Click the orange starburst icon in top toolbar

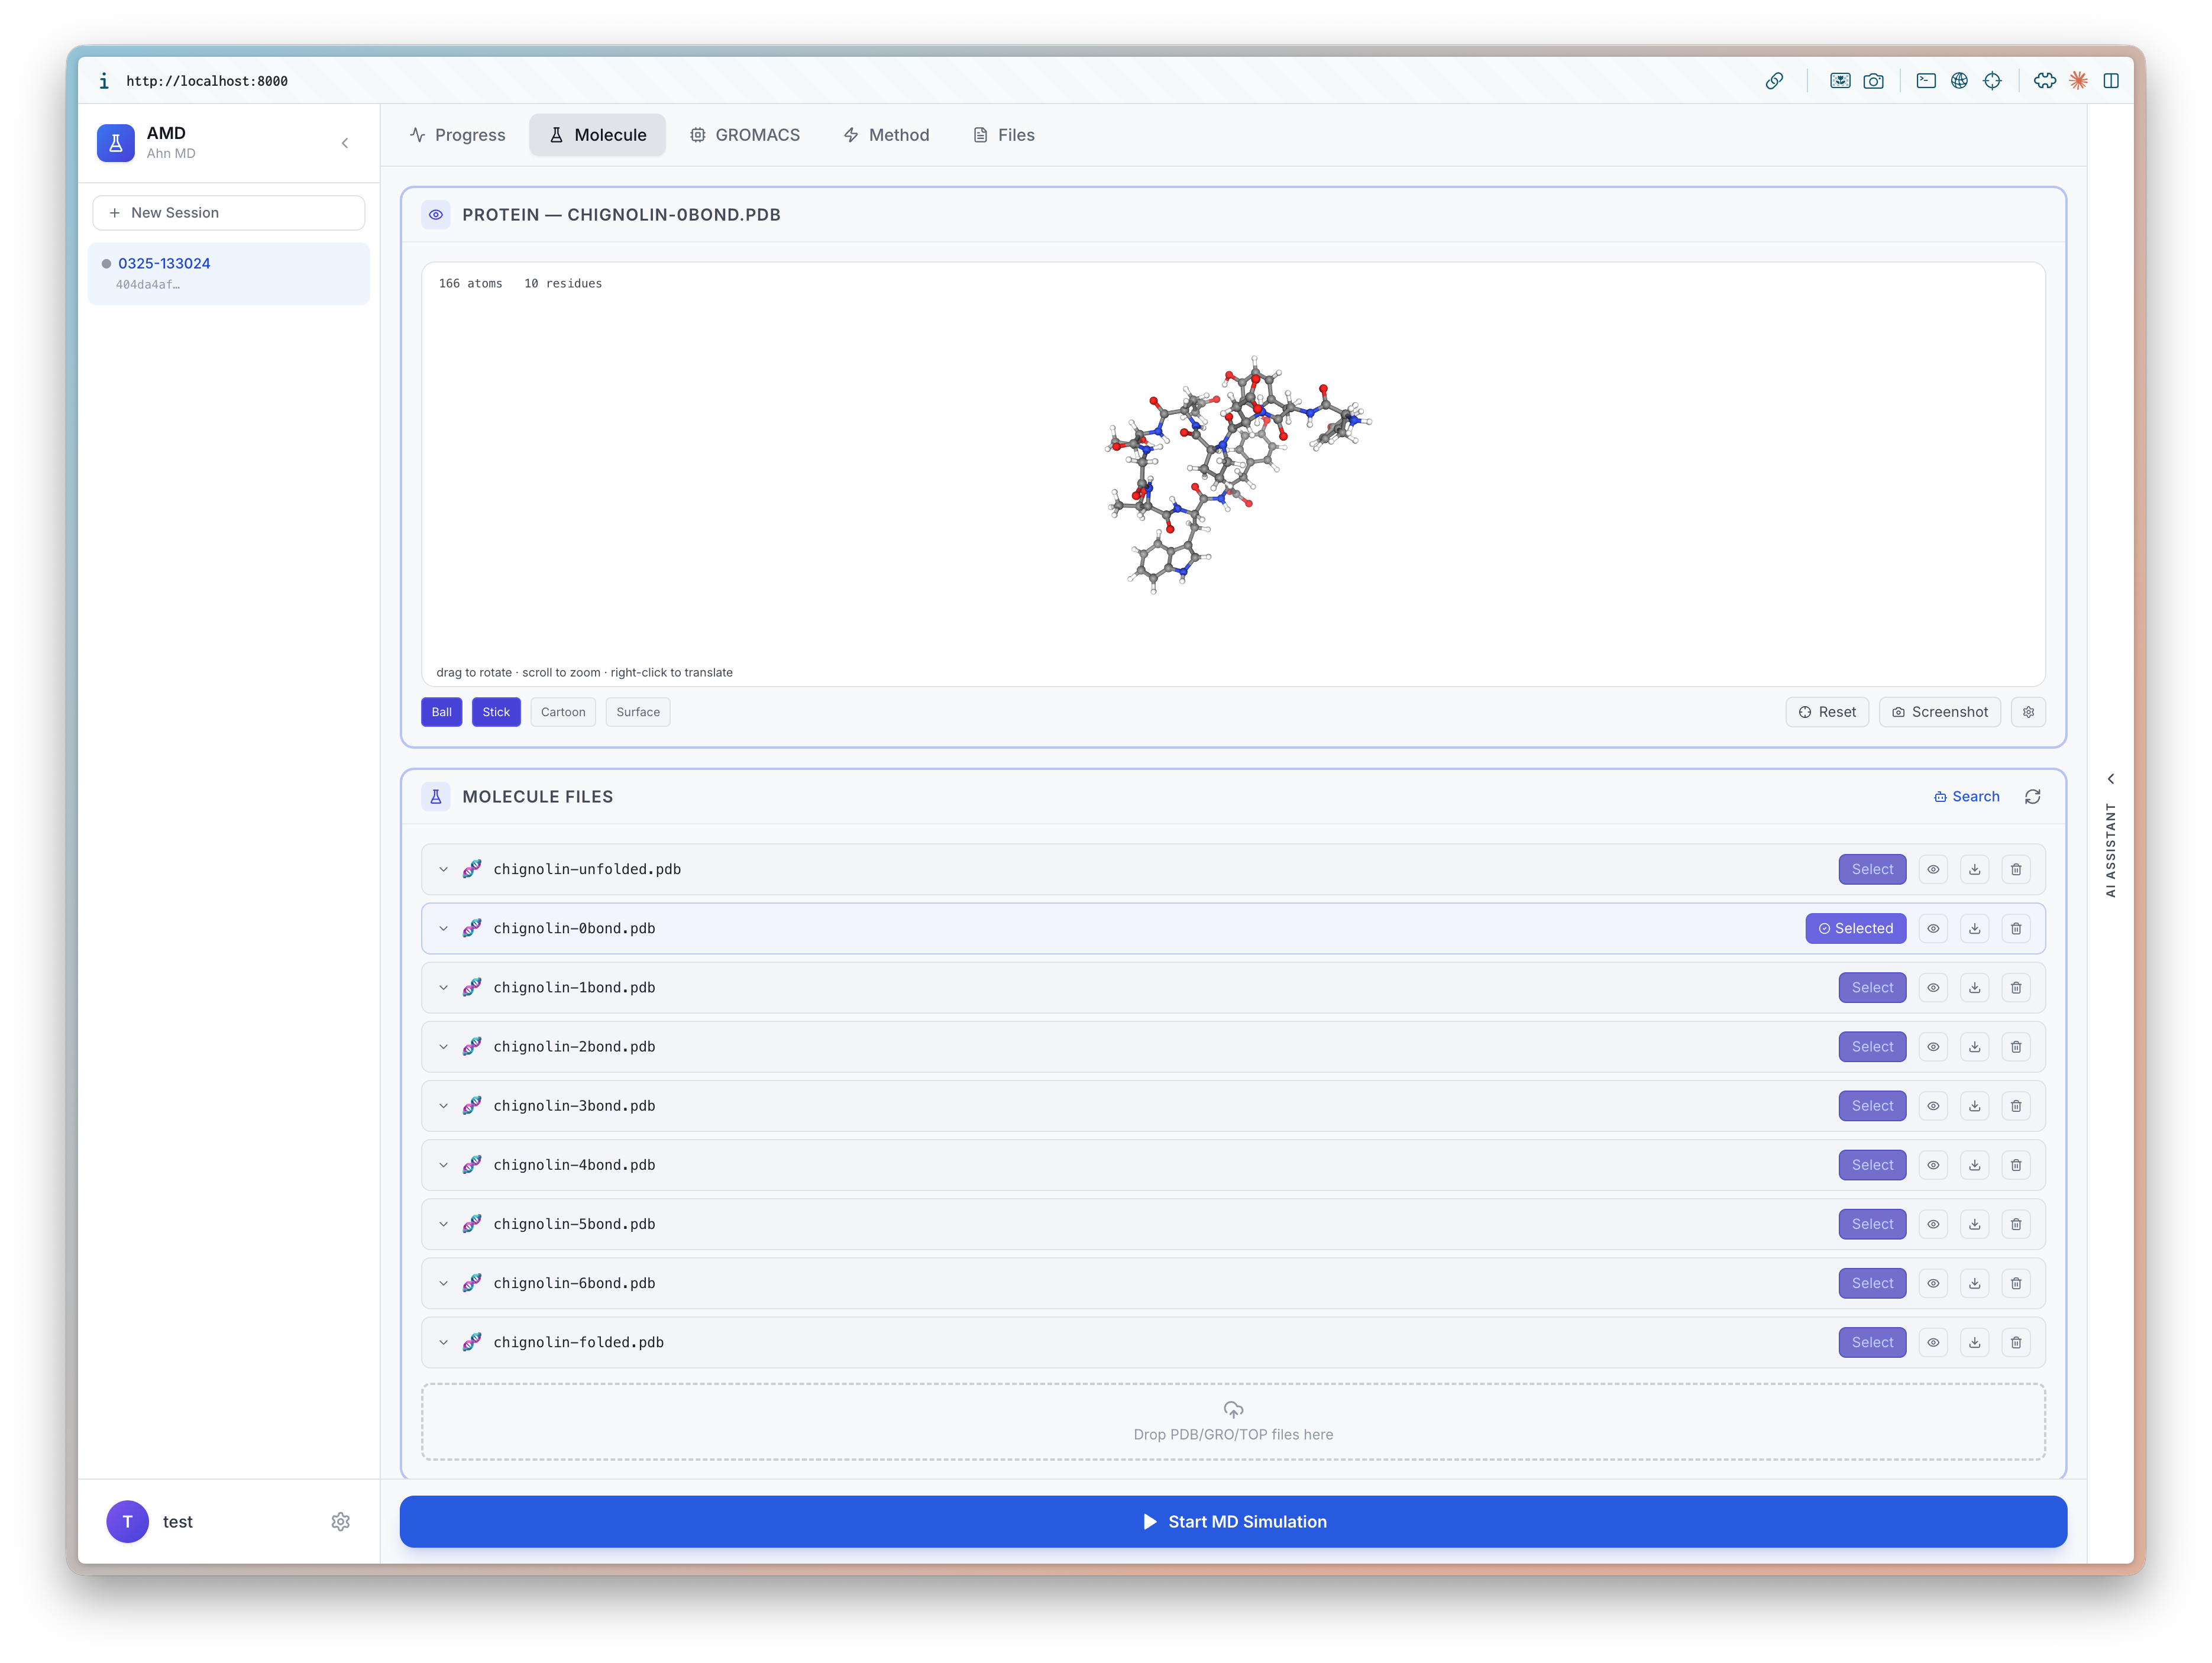2078,81
